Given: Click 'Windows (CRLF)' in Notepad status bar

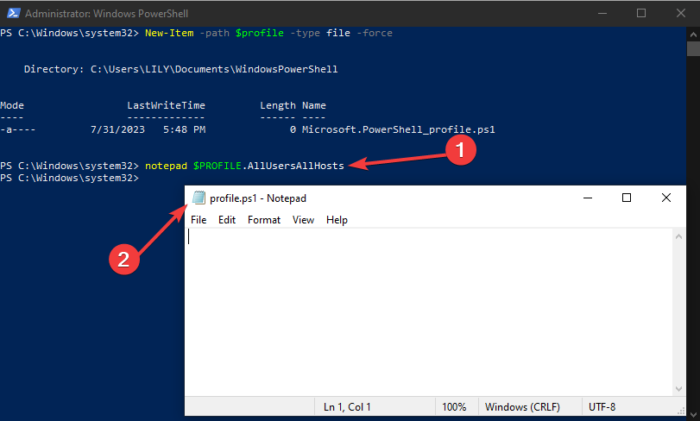Looking at the screenshot, I should [522, 407].
